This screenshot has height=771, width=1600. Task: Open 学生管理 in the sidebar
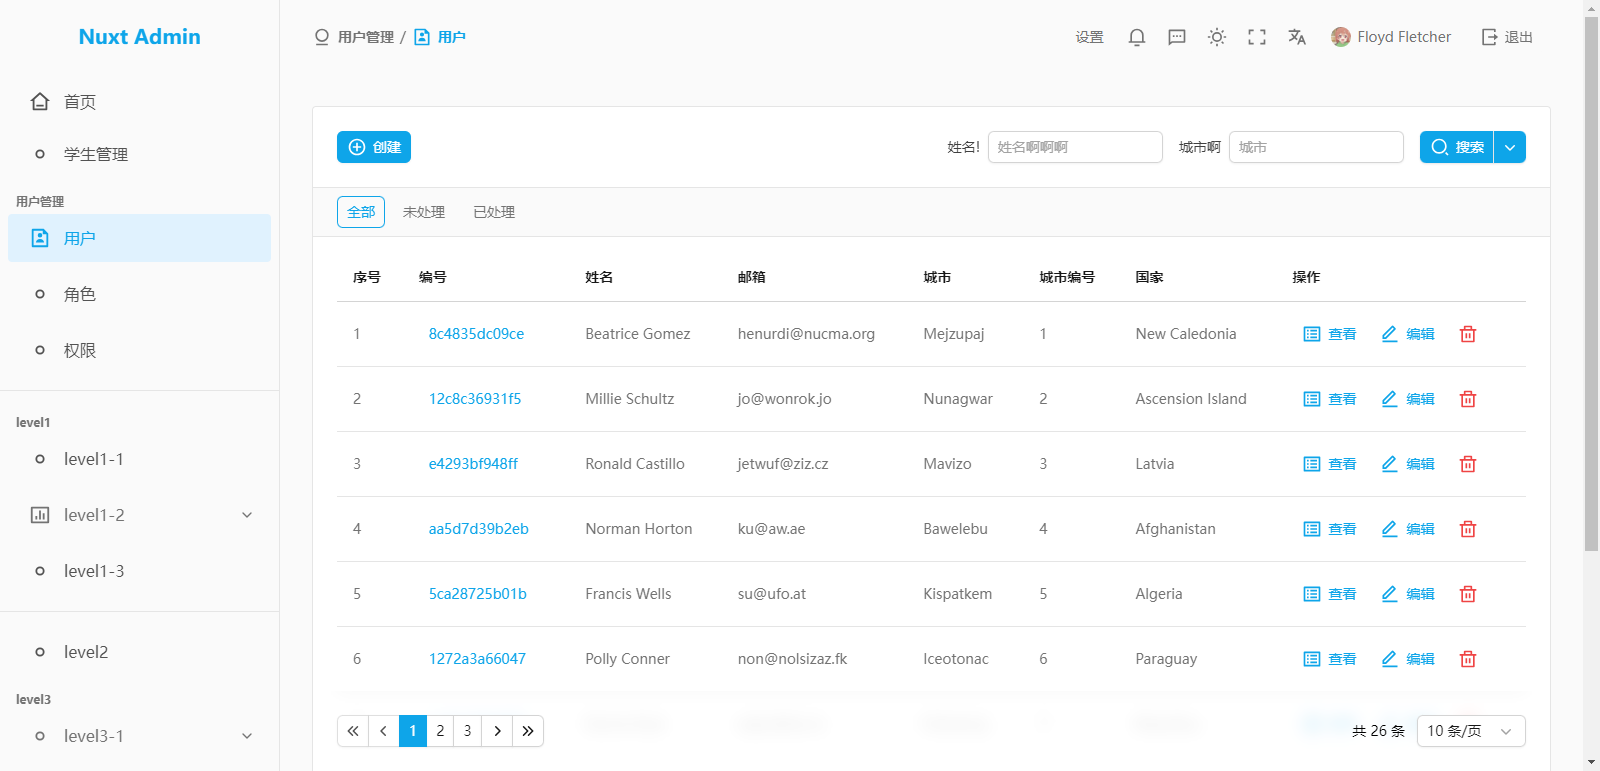tap(139, 154)
